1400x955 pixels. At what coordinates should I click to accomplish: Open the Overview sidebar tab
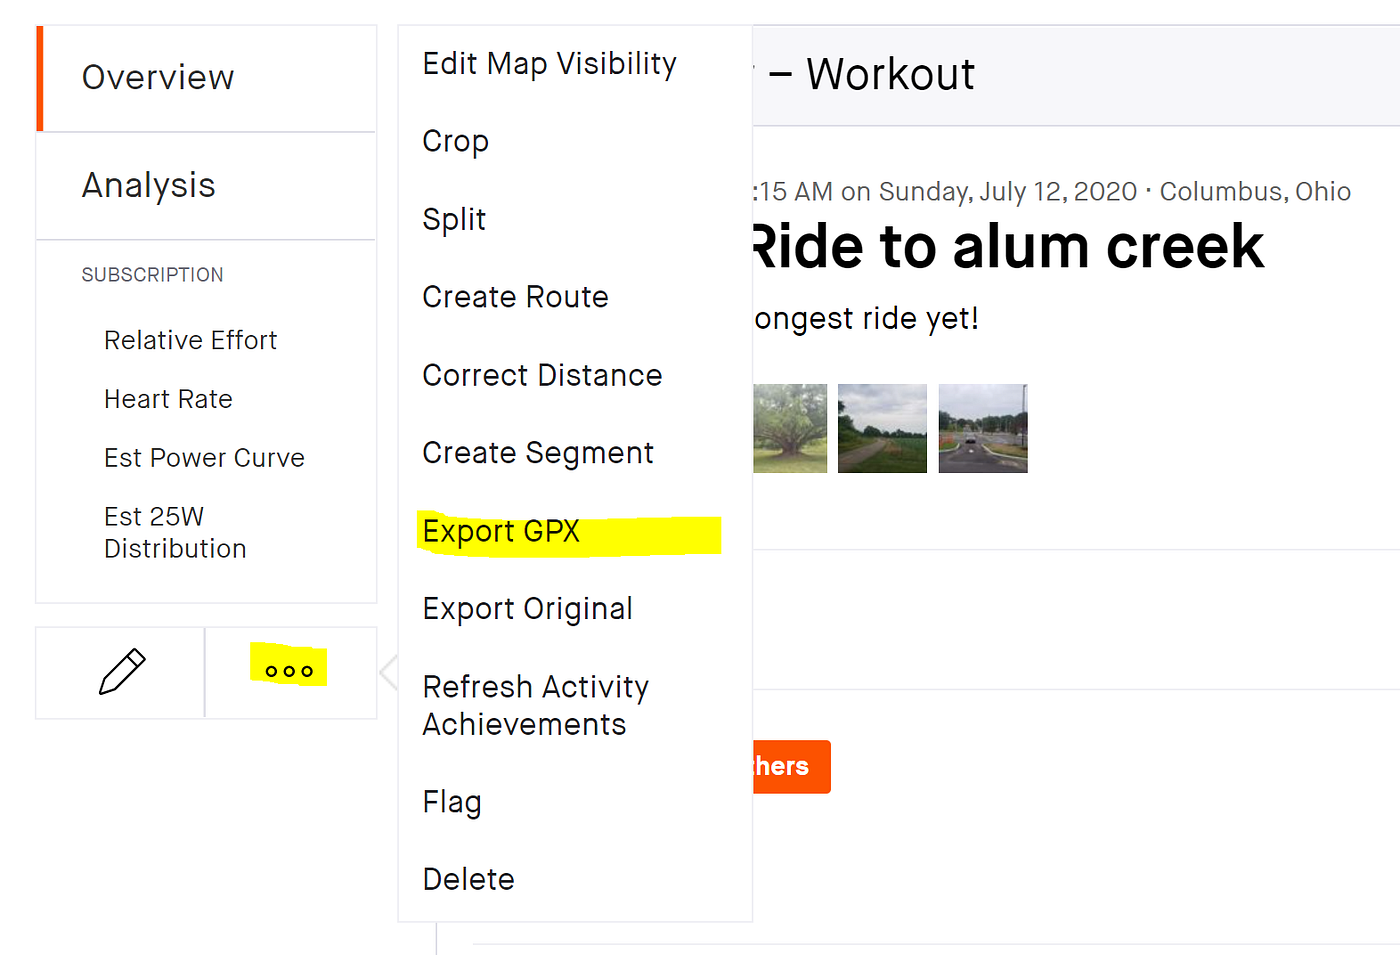(158, 78)
